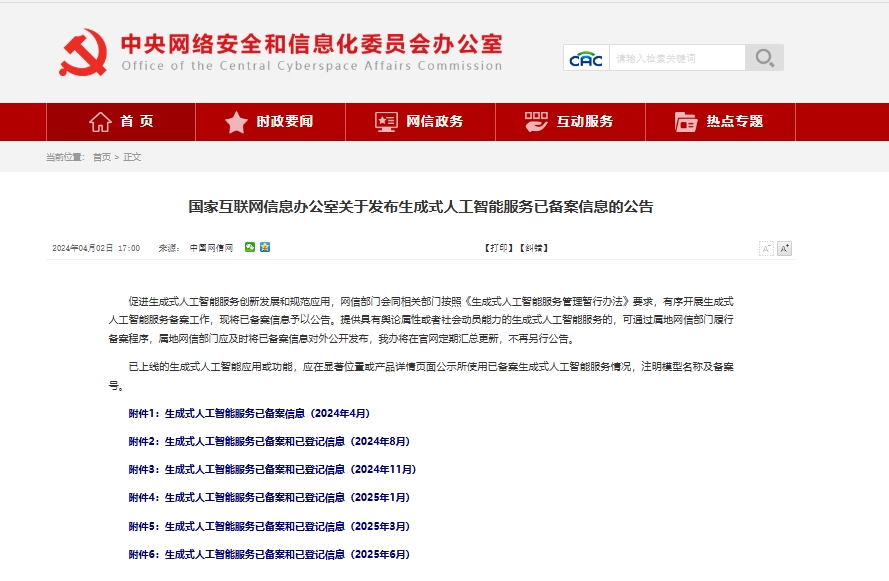Increase font size with A+ button

(x=784, y=248)
